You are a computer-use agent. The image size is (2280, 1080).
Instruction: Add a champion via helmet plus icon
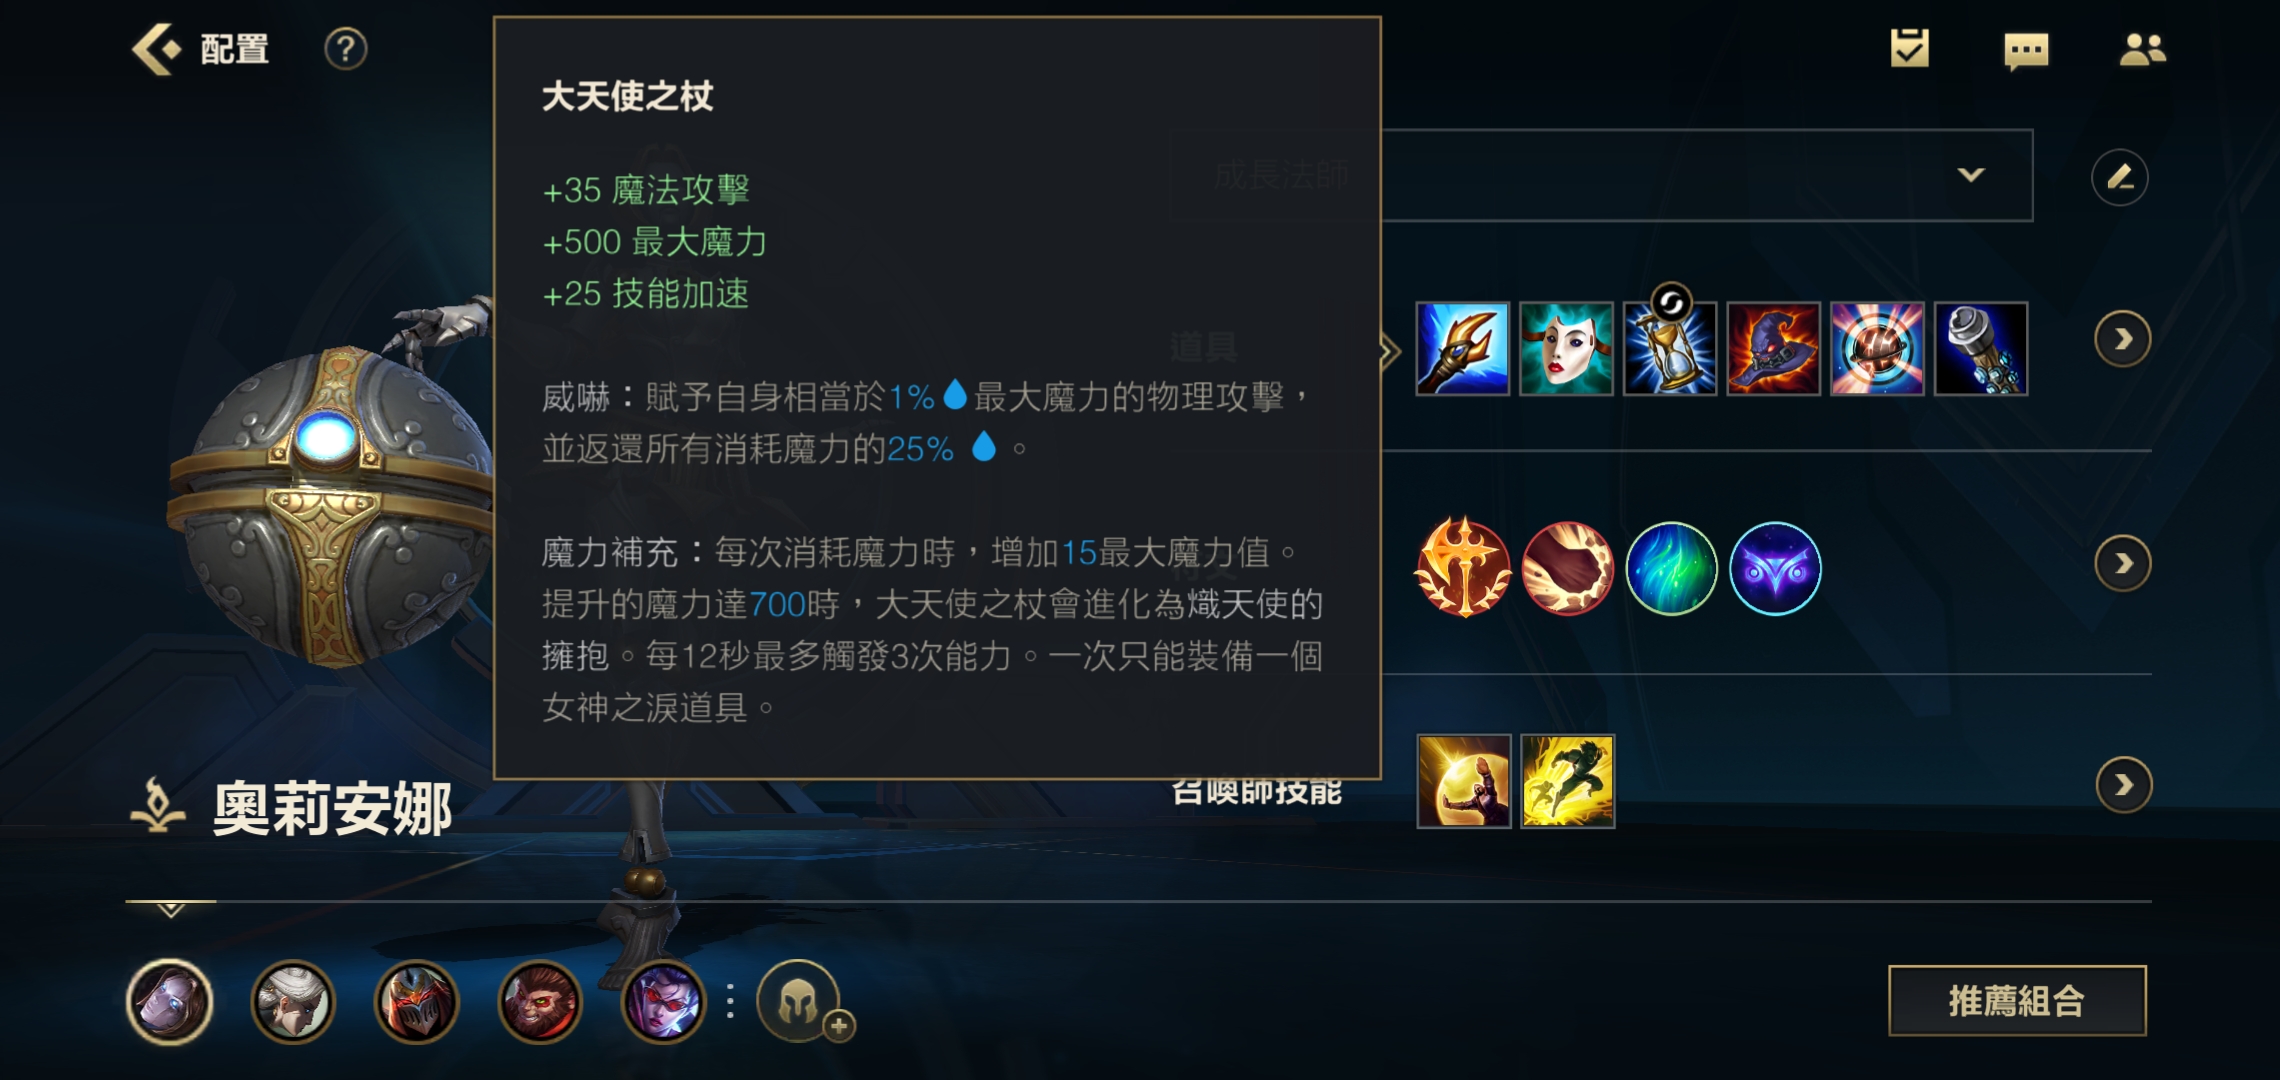(x=800, y=1001)
